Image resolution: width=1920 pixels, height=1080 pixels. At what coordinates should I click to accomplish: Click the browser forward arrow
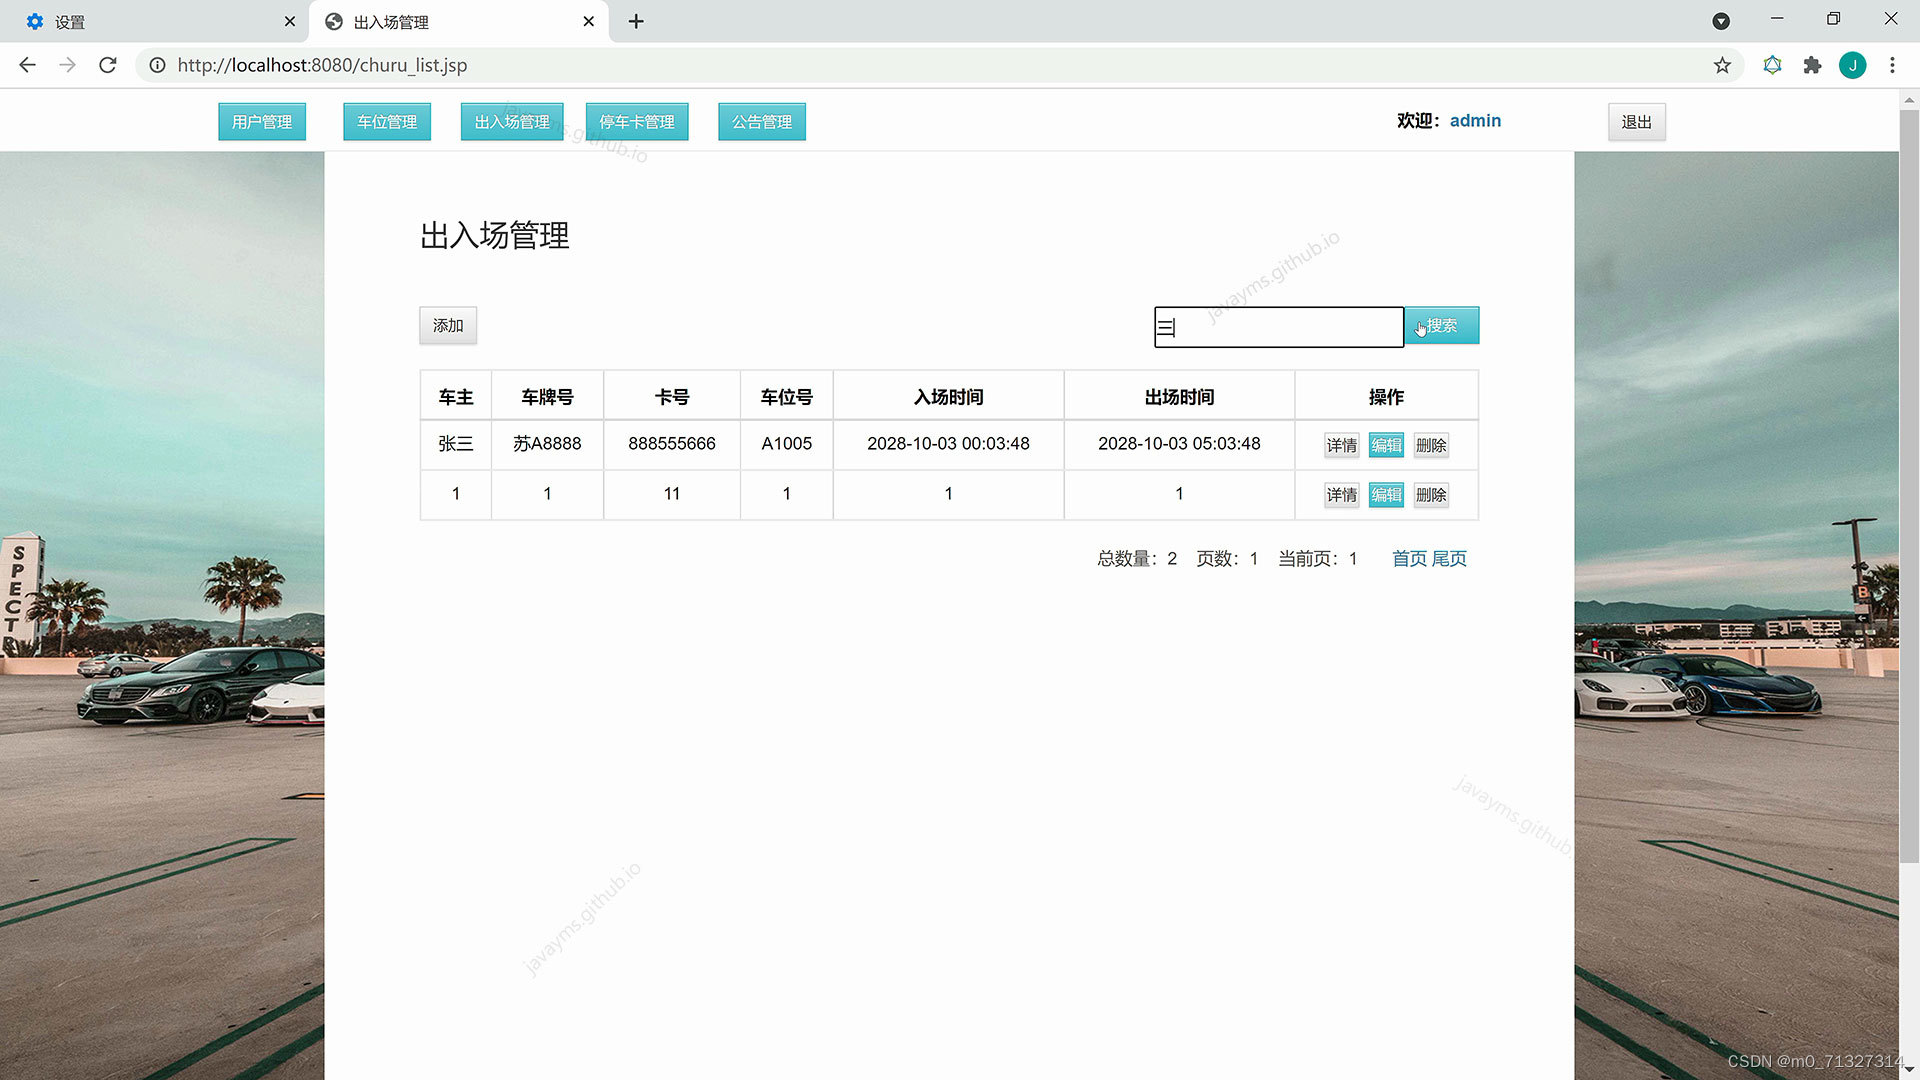tap(67, 65)
